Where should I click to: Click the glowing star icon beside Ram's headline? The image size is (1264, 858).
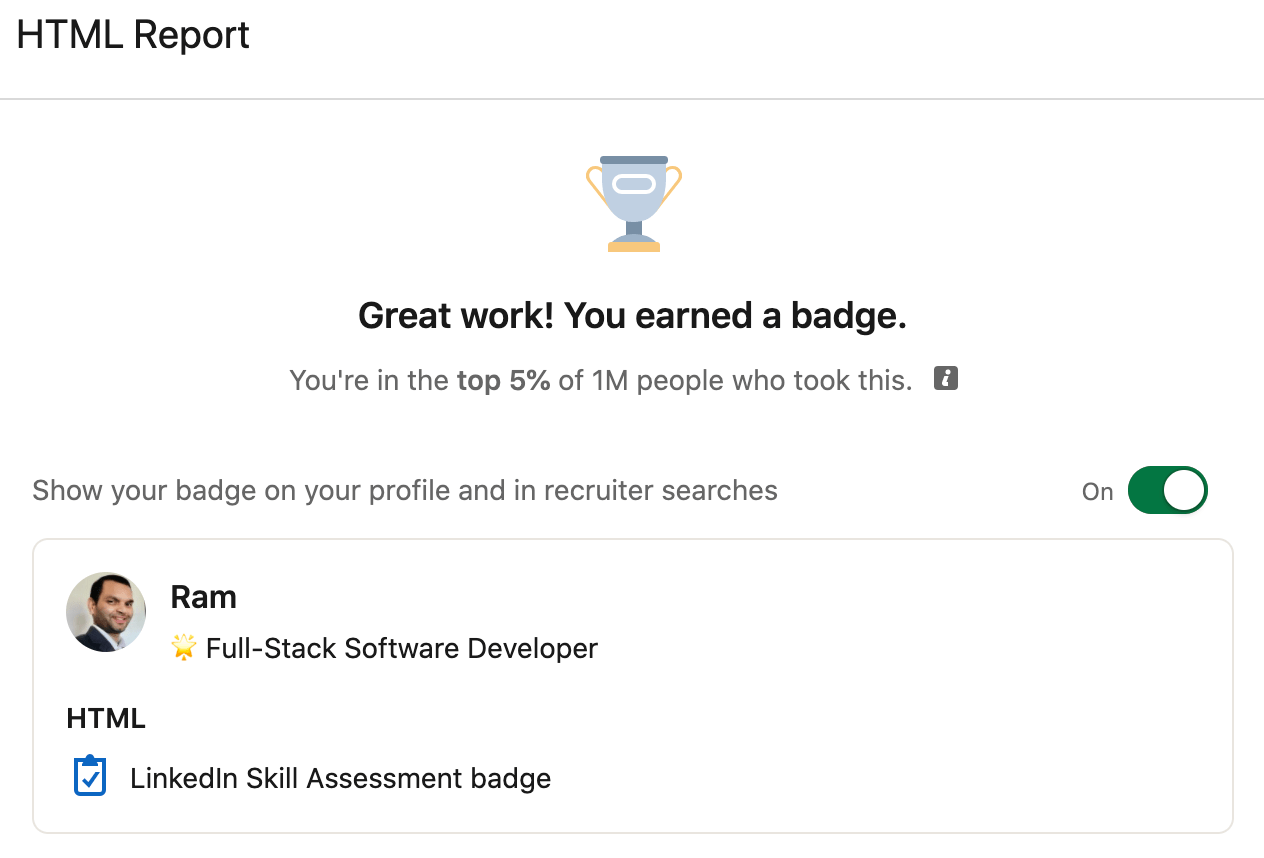[x=182, y=647]
